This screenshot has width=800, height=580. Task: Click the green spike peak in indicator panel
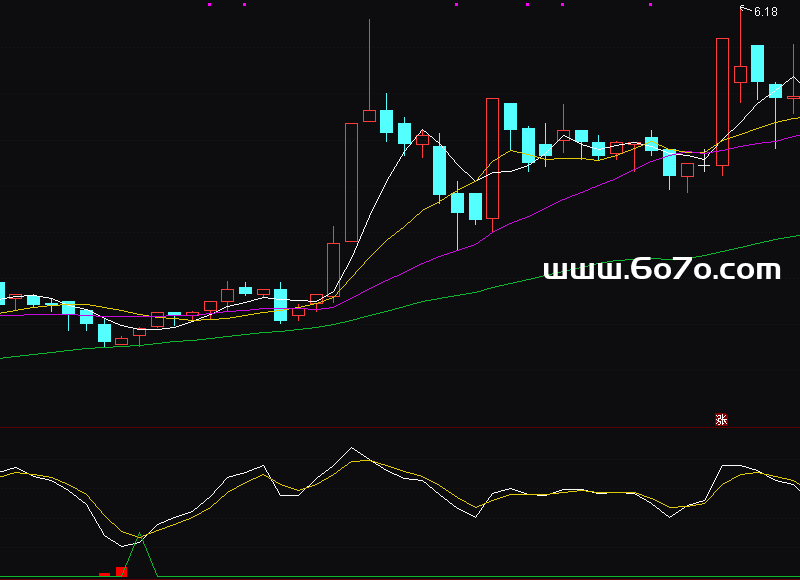[x=141, y=536]
